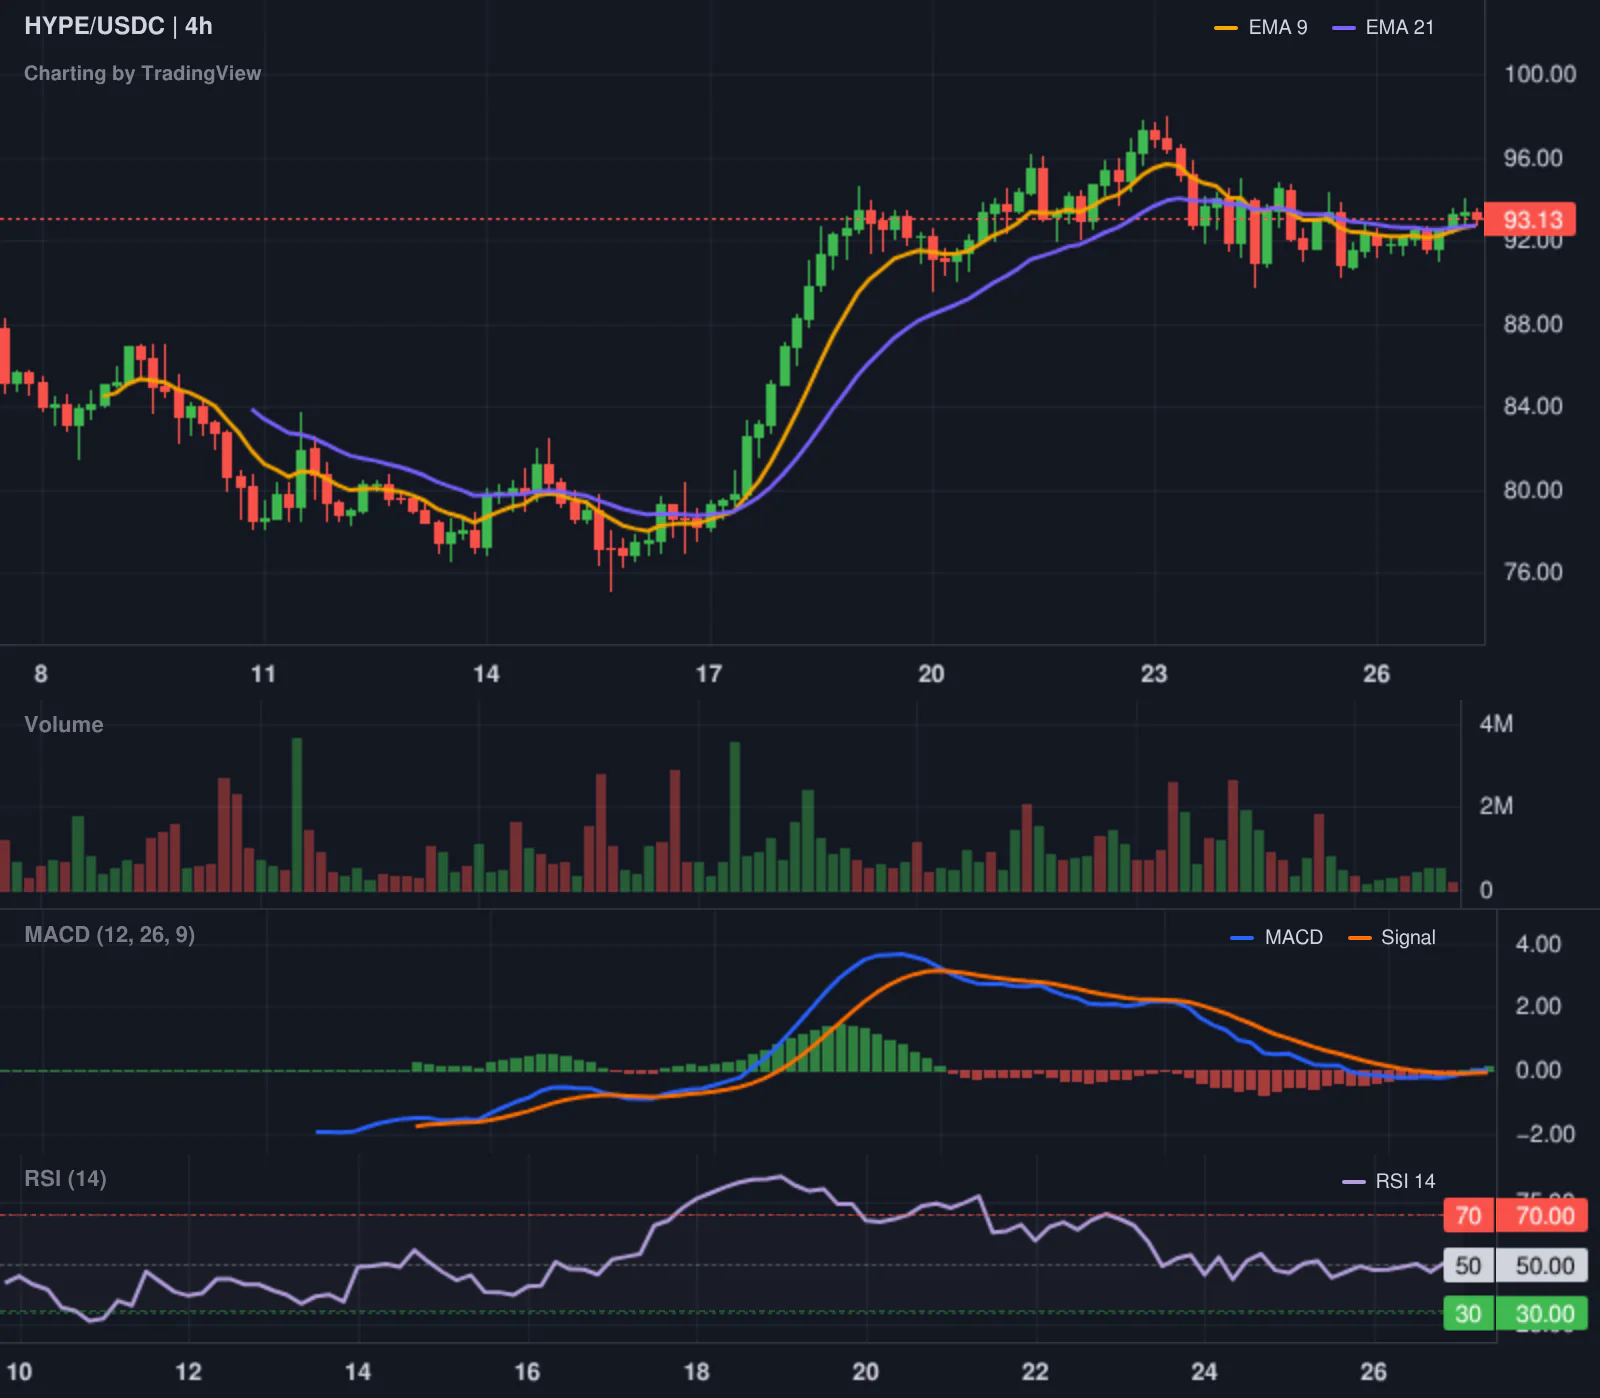Select the EMA 21 legend entry
The height and width of the screenshot is (1398, 1600).
[1384, 28]
